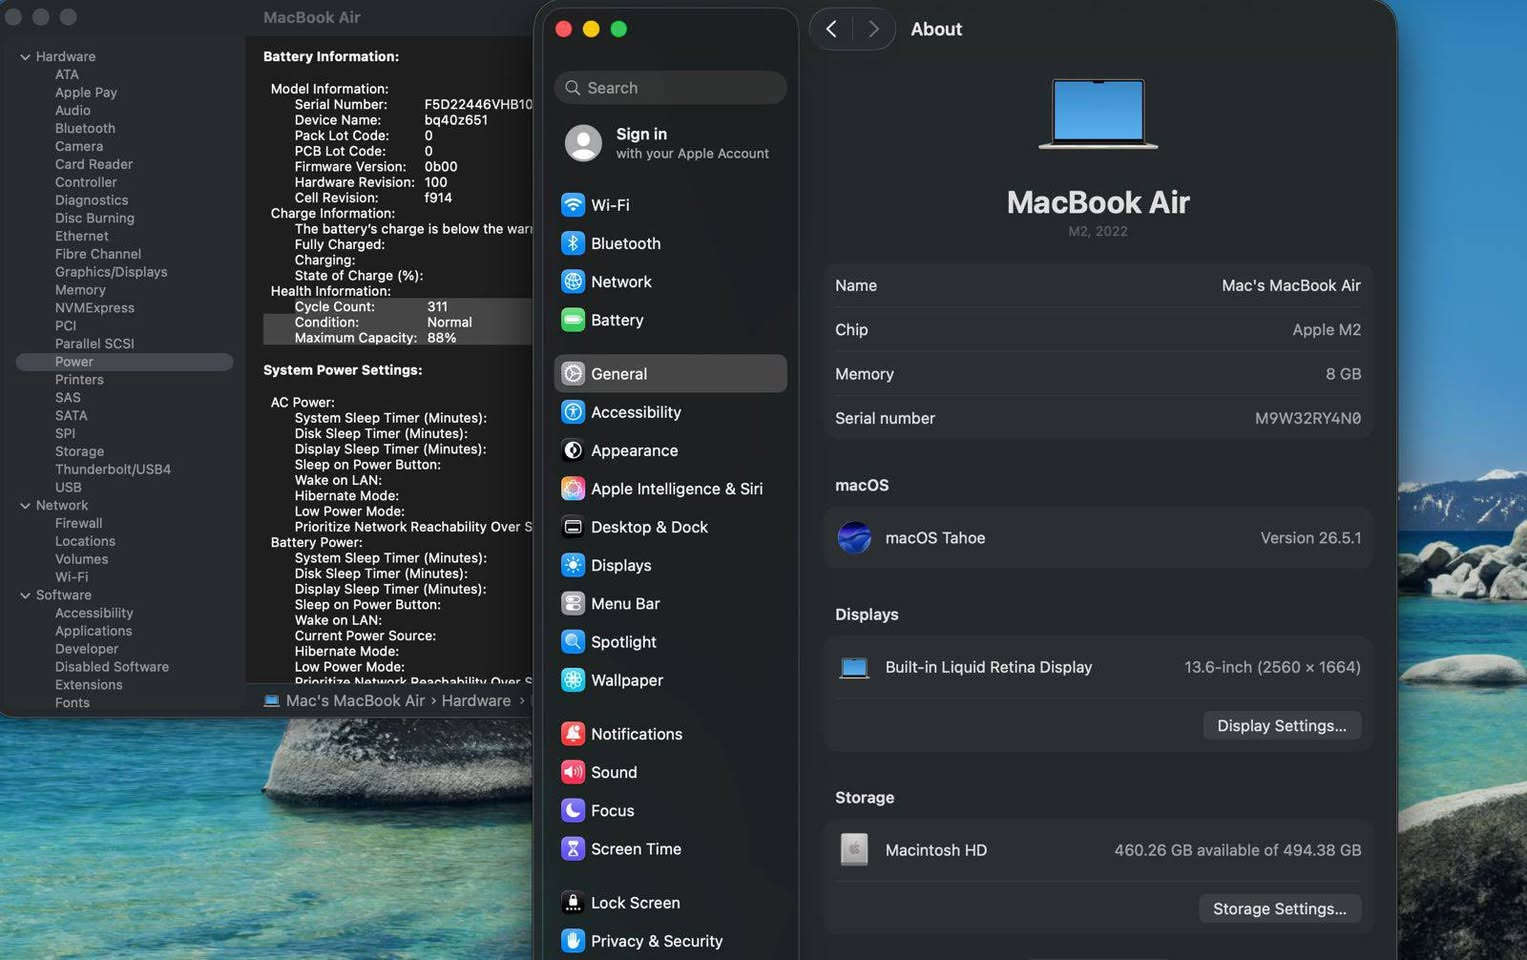Select Applications under Software
The height and width of the screenshot is (960, 1527).
(x=93, y=631)
